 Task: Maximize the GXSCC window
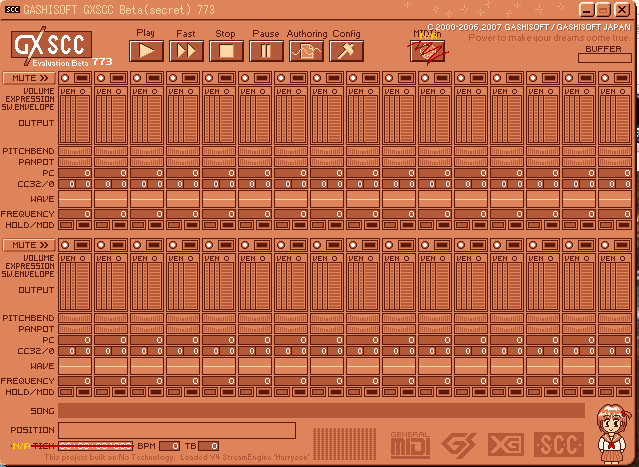(604, 10)
